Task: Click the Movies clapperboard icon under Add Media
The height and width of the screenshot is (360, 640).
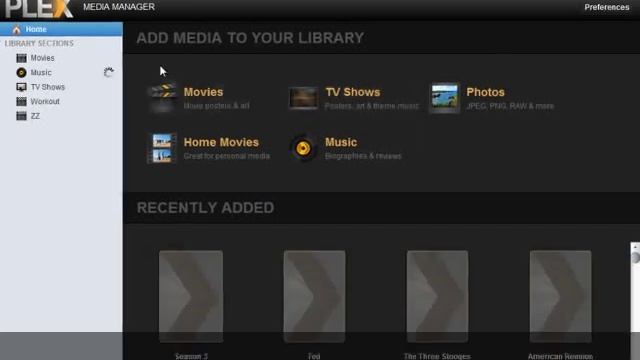Action: tap(162, 97)
